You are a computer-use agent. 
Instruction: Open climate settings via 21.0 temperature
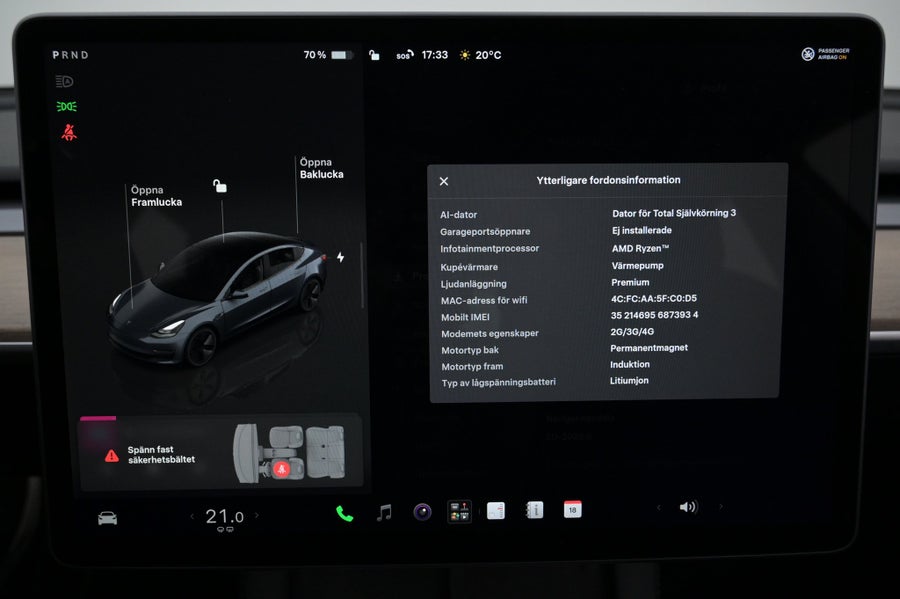[x=224, y=517]
